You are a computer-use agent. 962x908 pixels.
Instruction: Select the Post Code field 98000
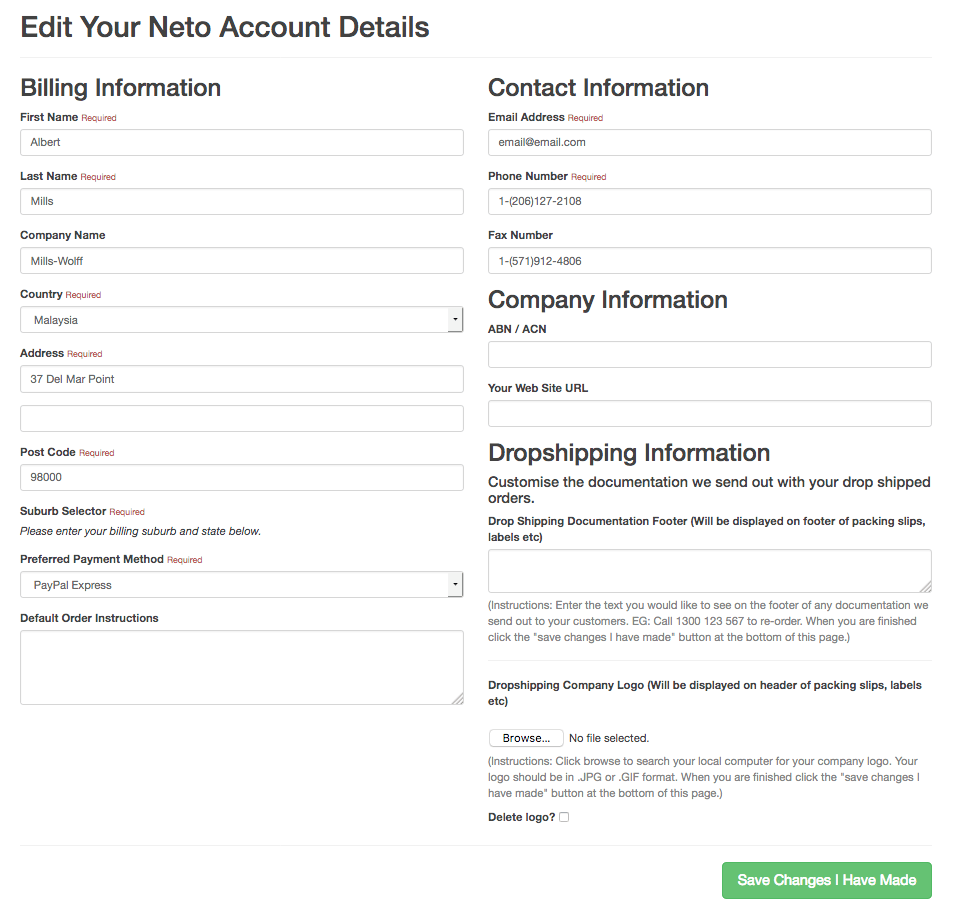242,477
